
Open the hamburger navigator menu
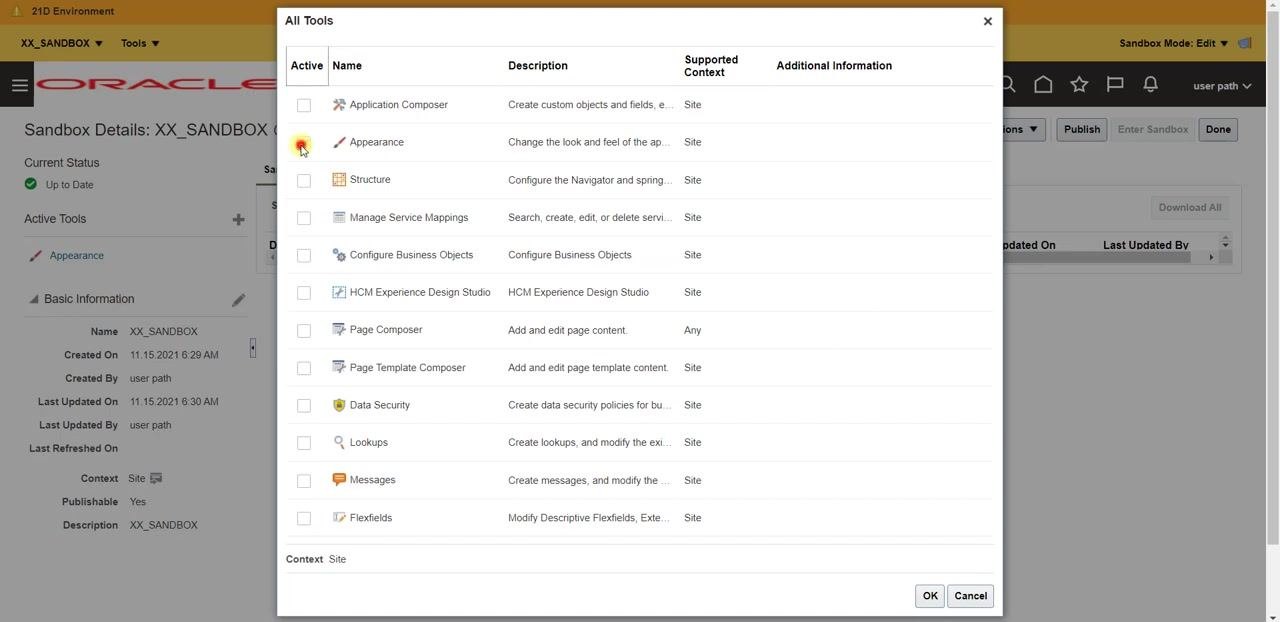[19, 86]
